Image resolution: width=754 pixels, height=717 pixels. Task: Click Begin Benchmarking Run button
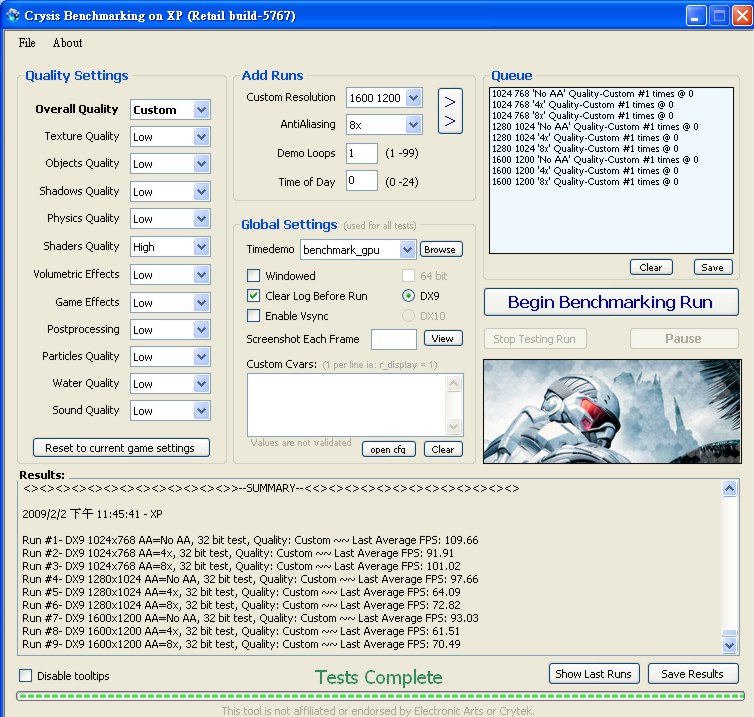click(x=611, y=302)
